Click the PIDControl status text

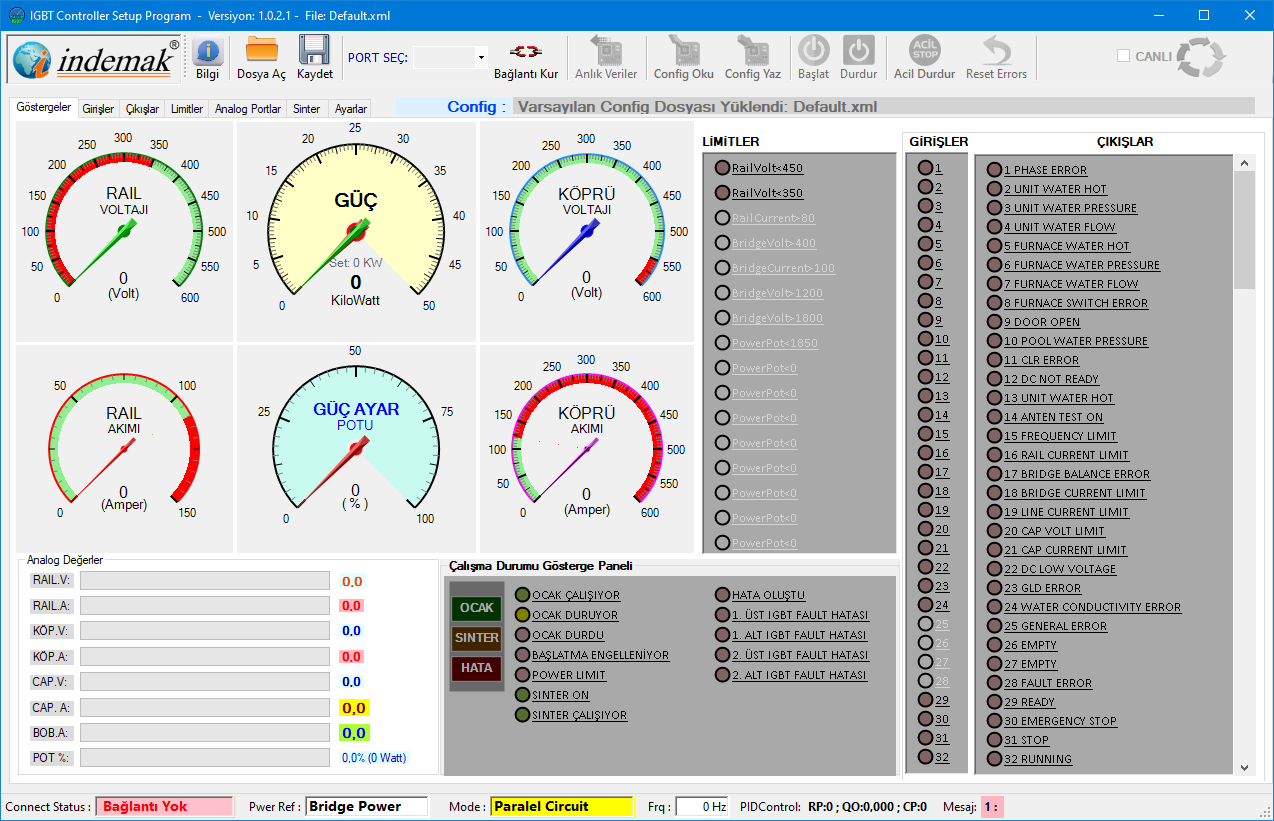(x=834, y=806)
